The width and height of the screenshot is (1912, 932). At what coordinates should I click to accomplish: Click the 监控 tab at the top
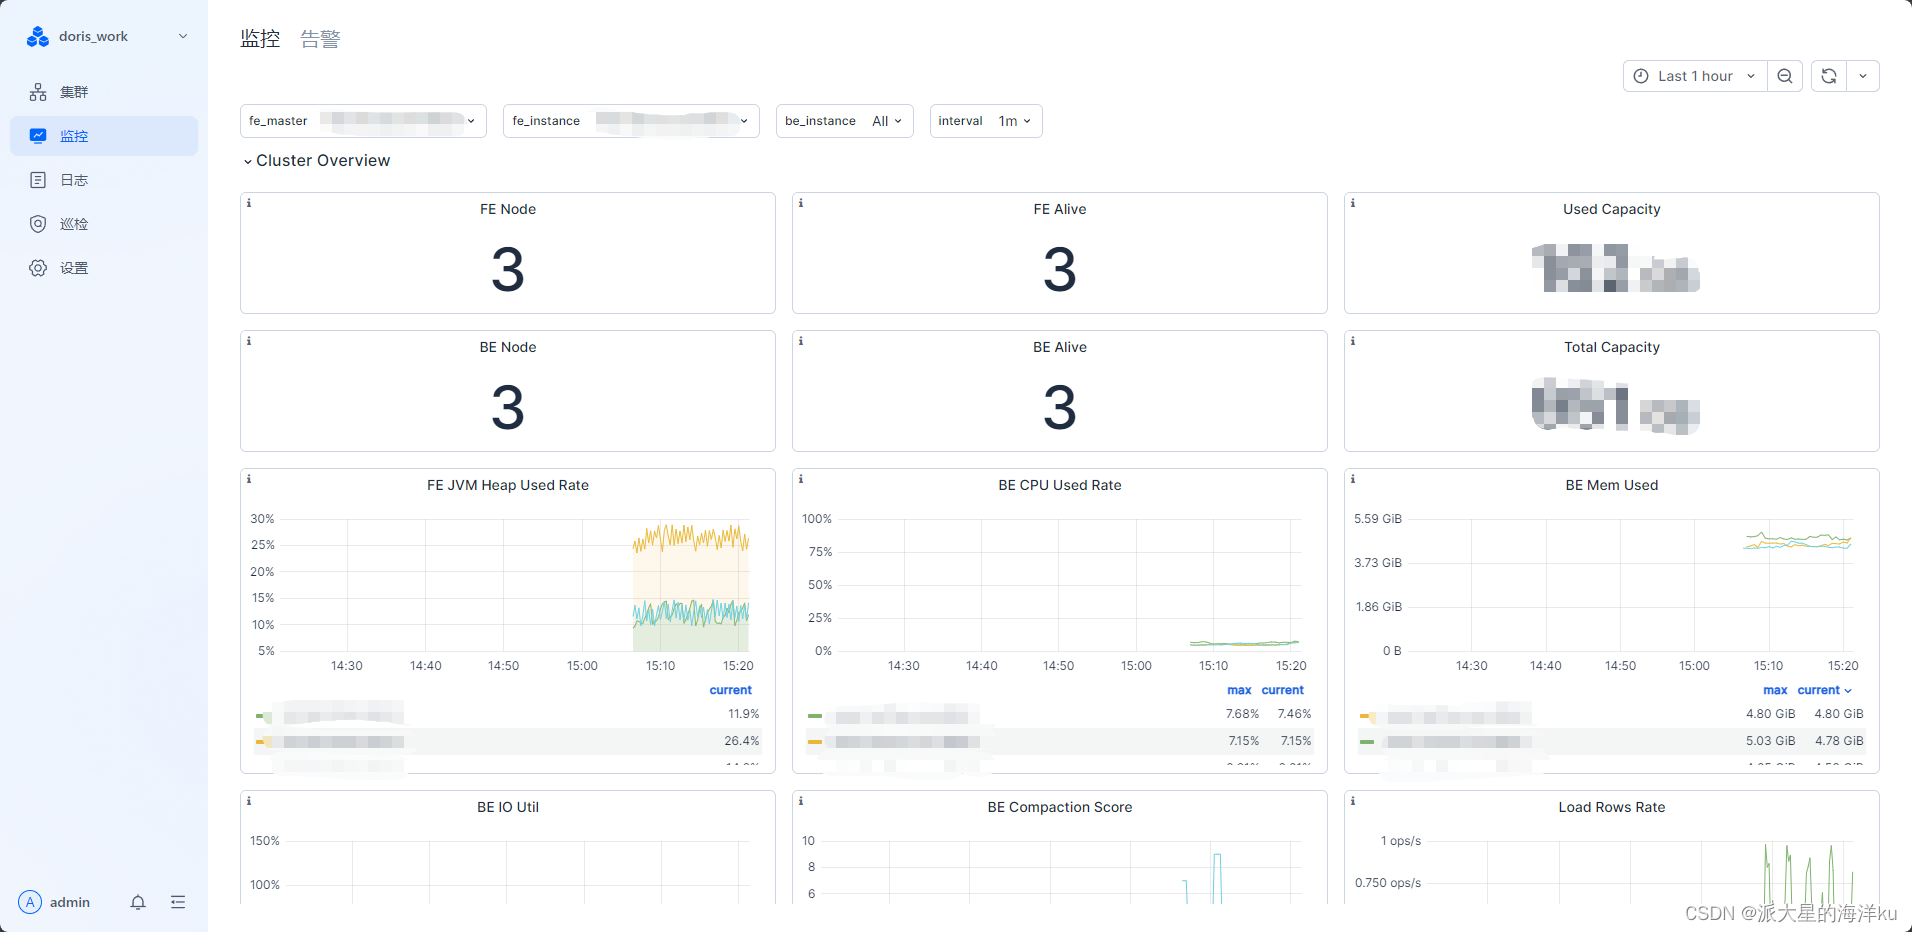[x=259, y=38]
